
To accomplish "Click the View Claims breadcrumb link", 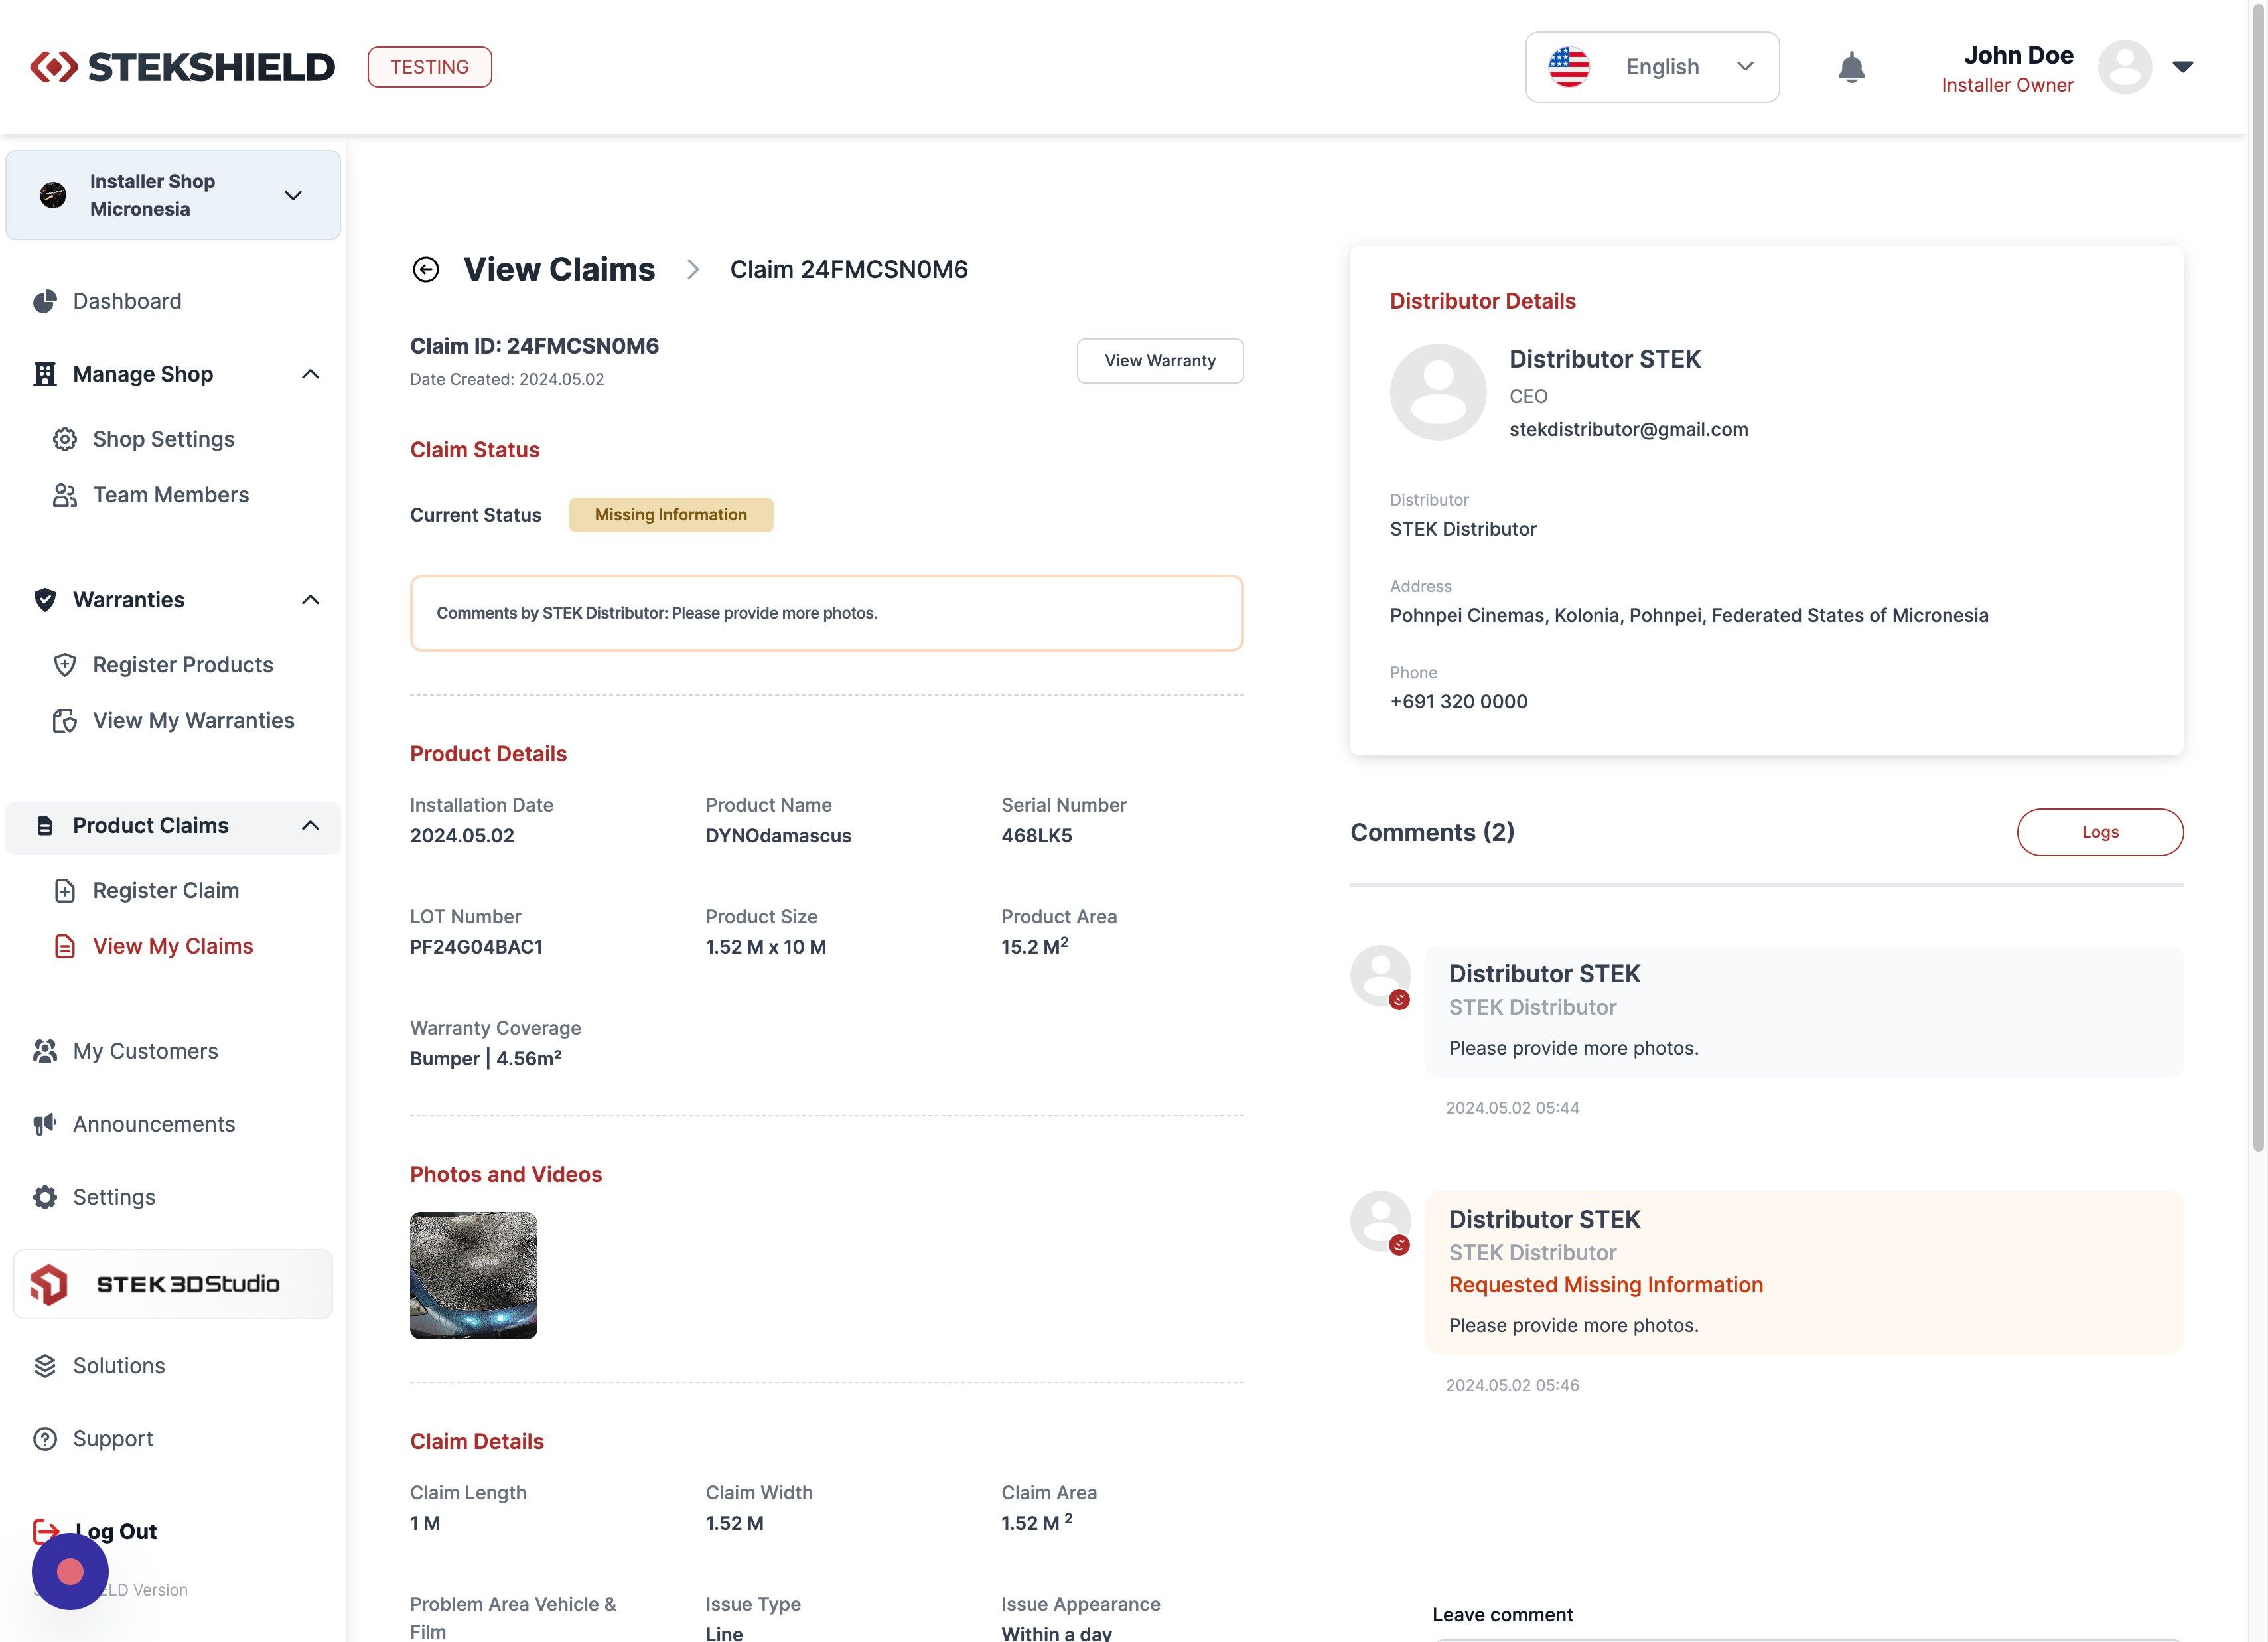I will (x=559, y=270).
